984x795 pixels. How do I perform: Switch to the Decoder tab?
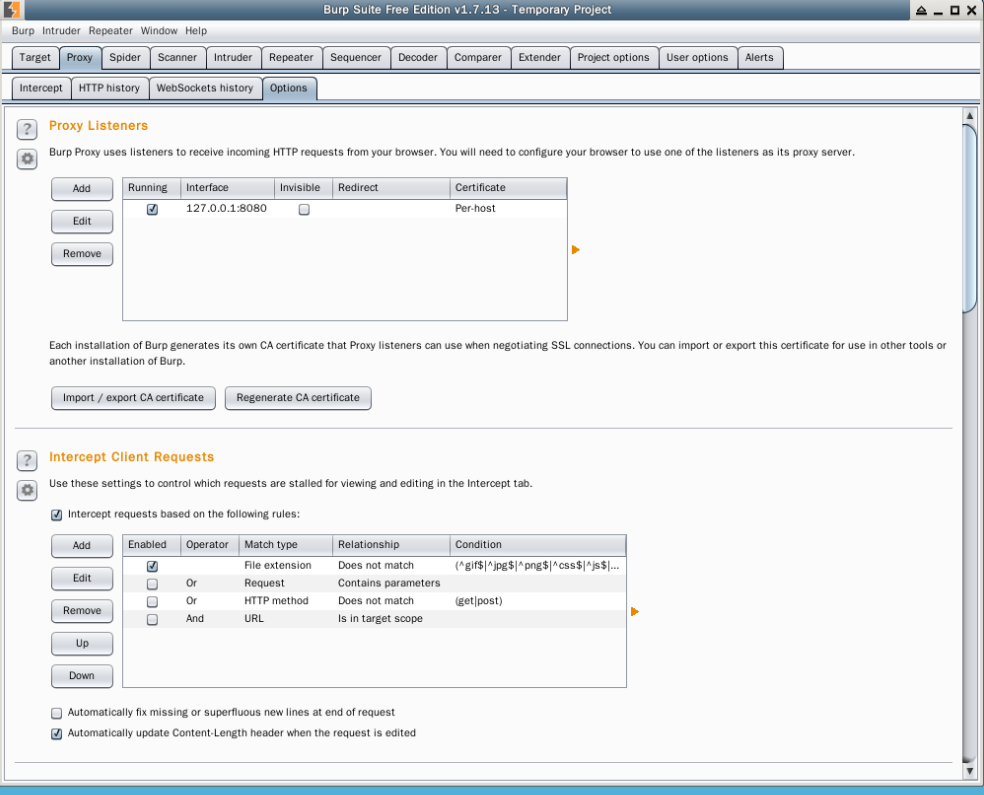pos(418,58)
